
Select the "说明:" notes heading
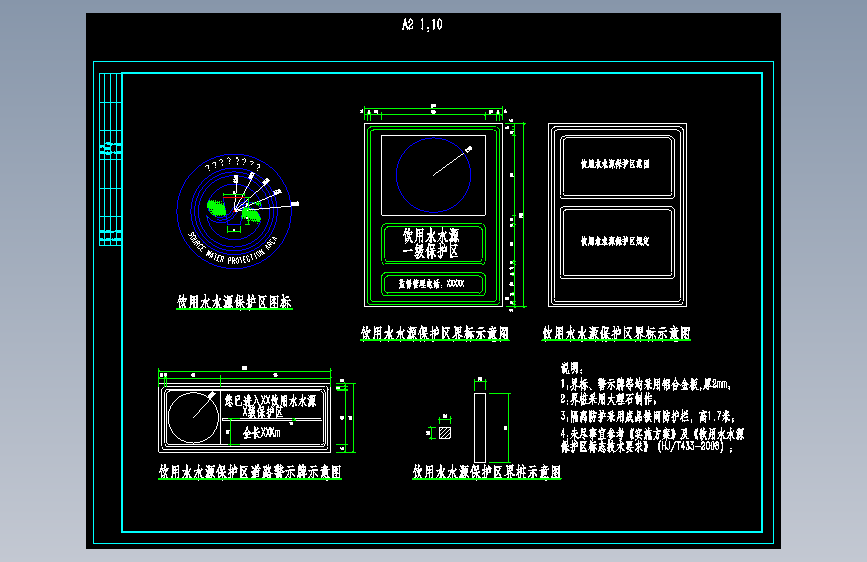pos(572,368)
